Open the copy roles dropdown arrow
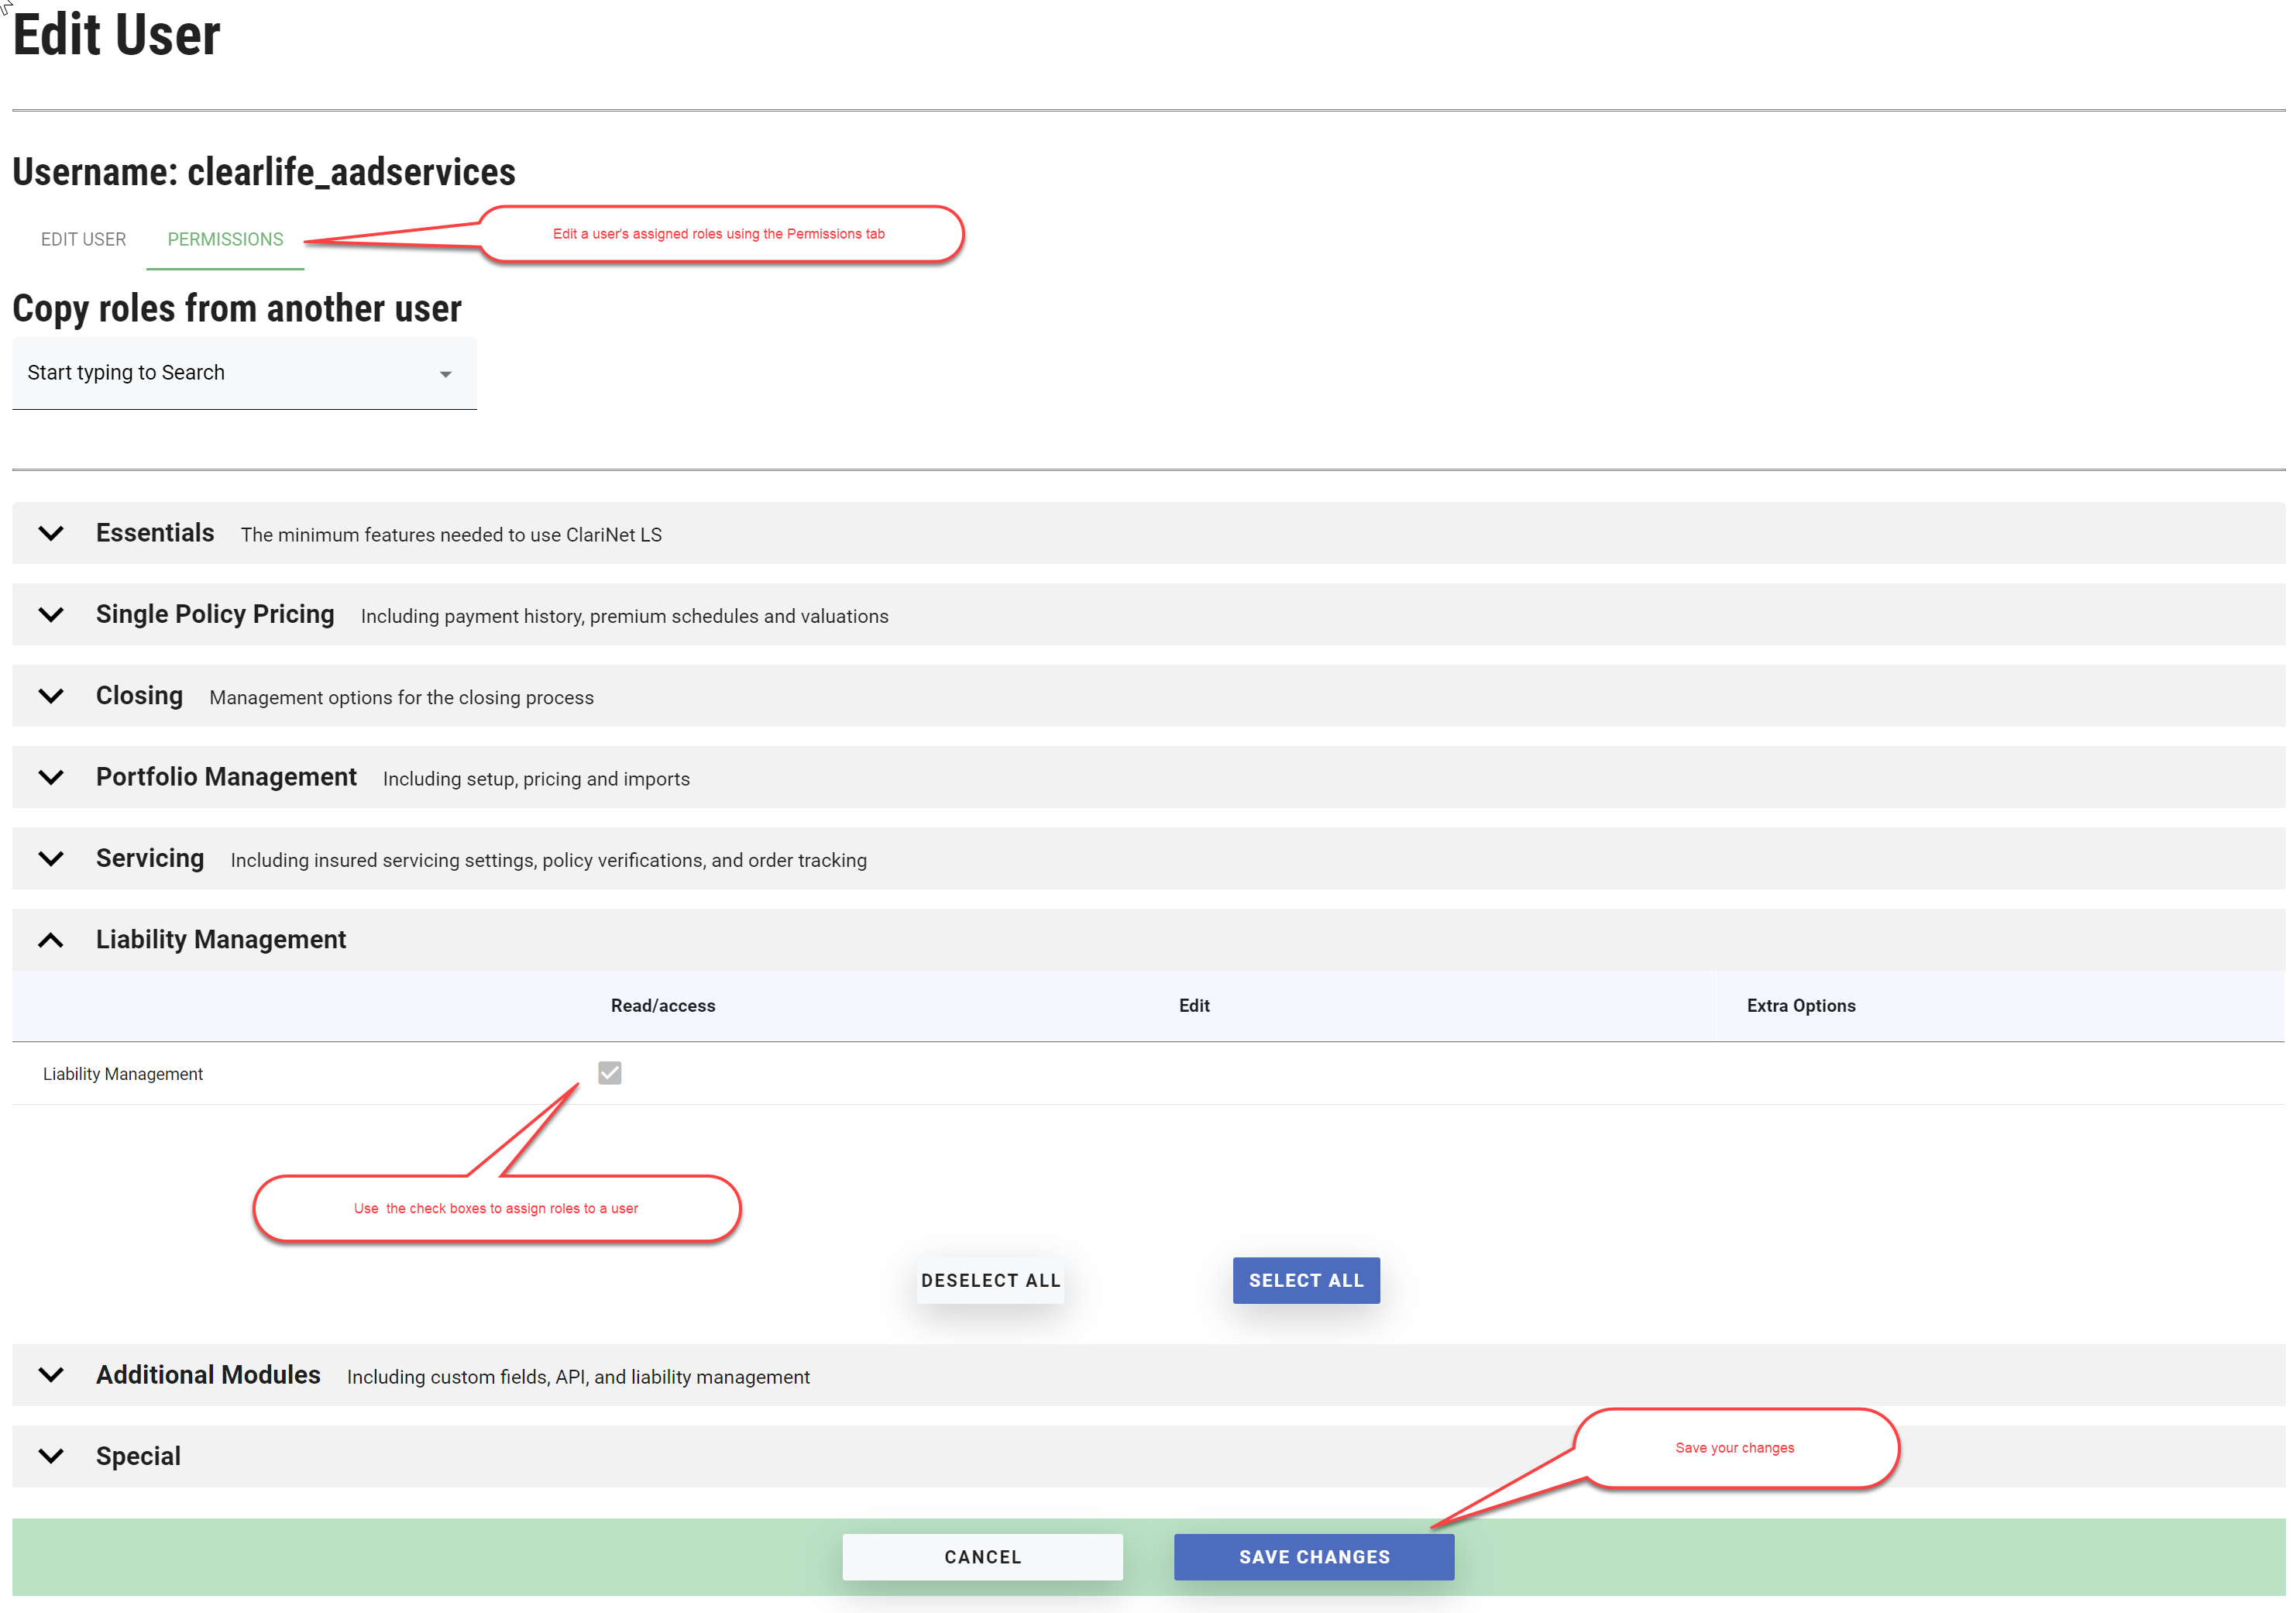Screen dimensions: 2296x1613 coord(446,374)
